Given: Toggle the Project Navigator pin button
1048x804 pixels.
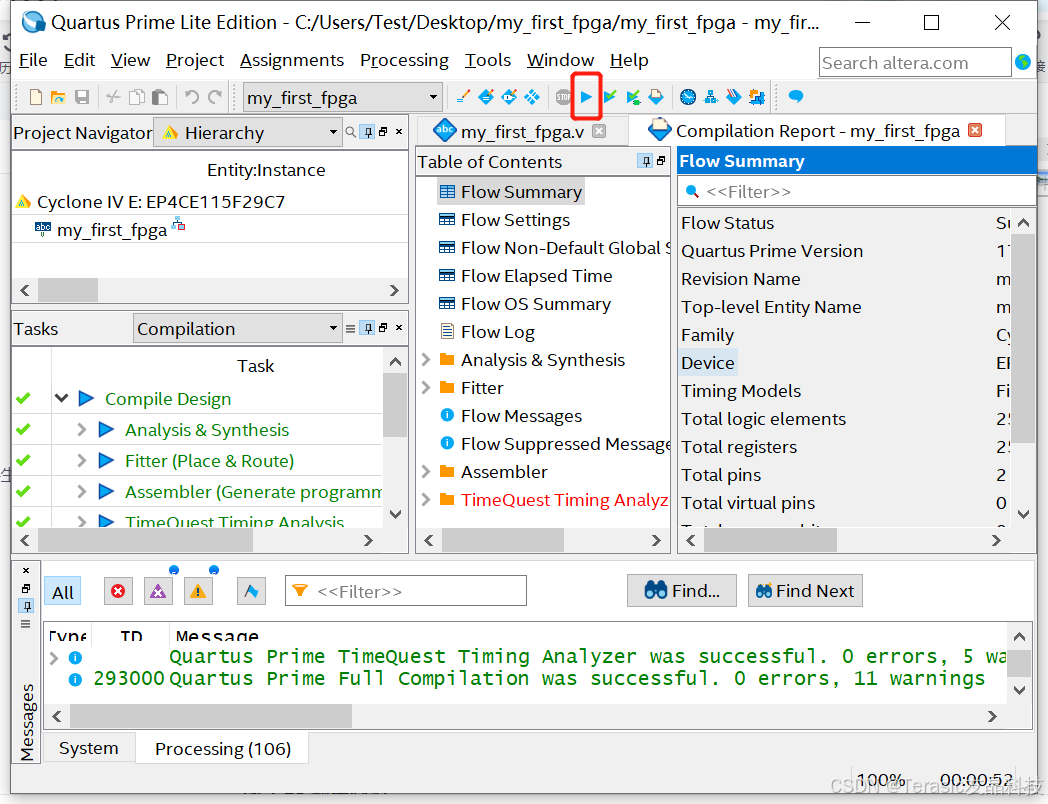Looking at the screenshot, I should [368, 132].
